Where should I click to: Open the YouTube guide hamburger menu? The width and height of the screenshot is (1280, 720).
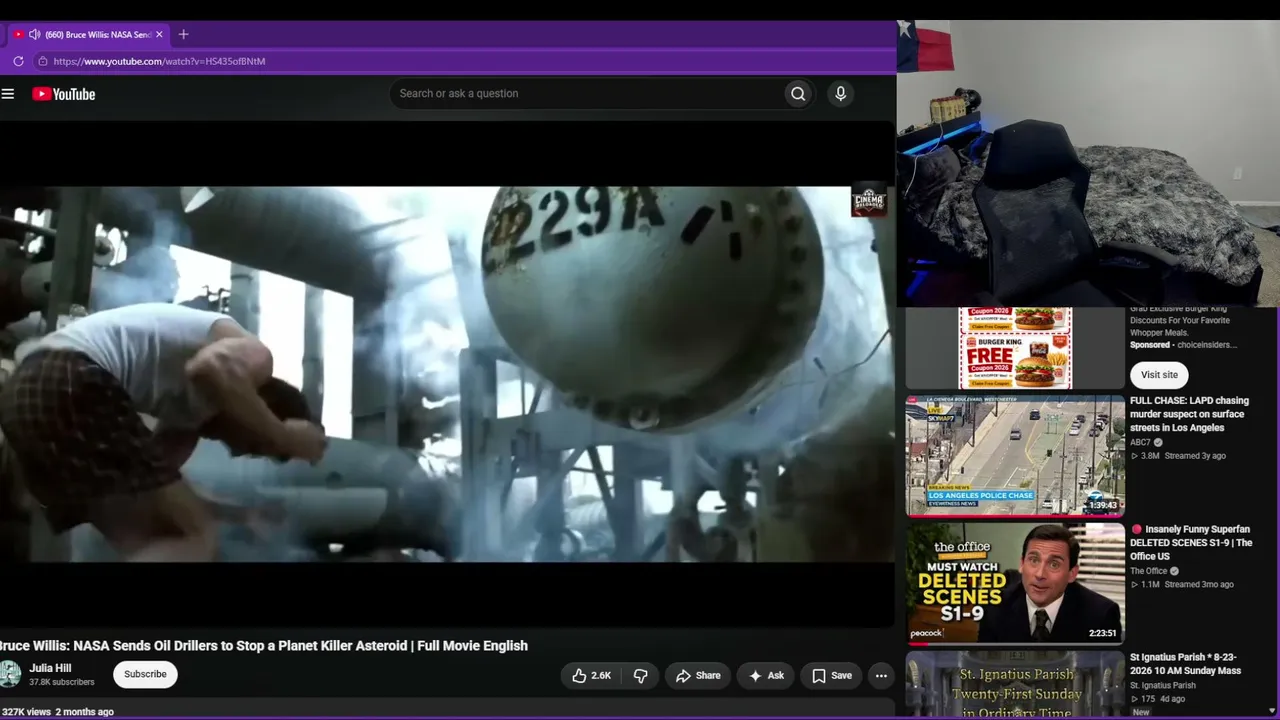pyautogui.click(x=8, y=94)
